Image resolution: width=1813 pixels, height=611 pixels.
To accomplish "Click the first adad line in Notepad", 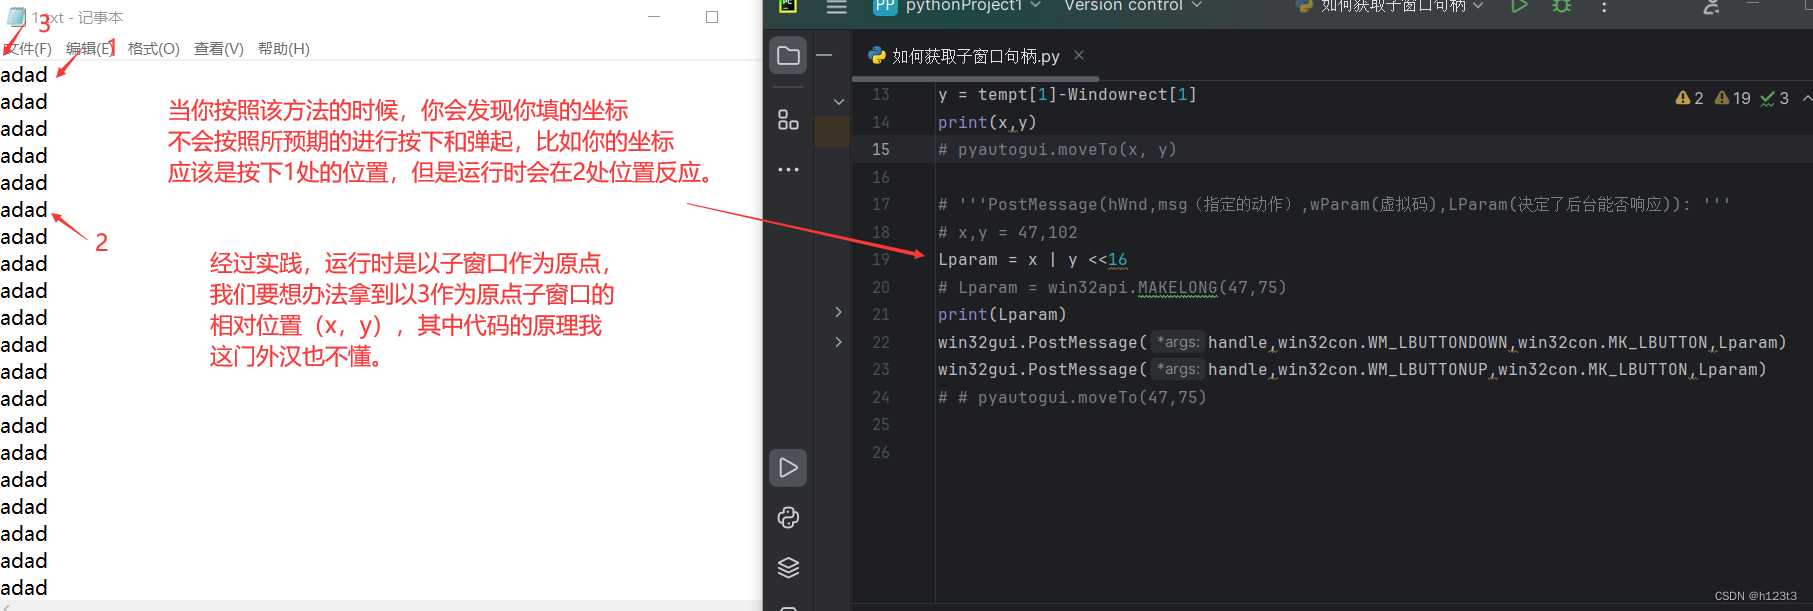I will [x=24, y=75].
